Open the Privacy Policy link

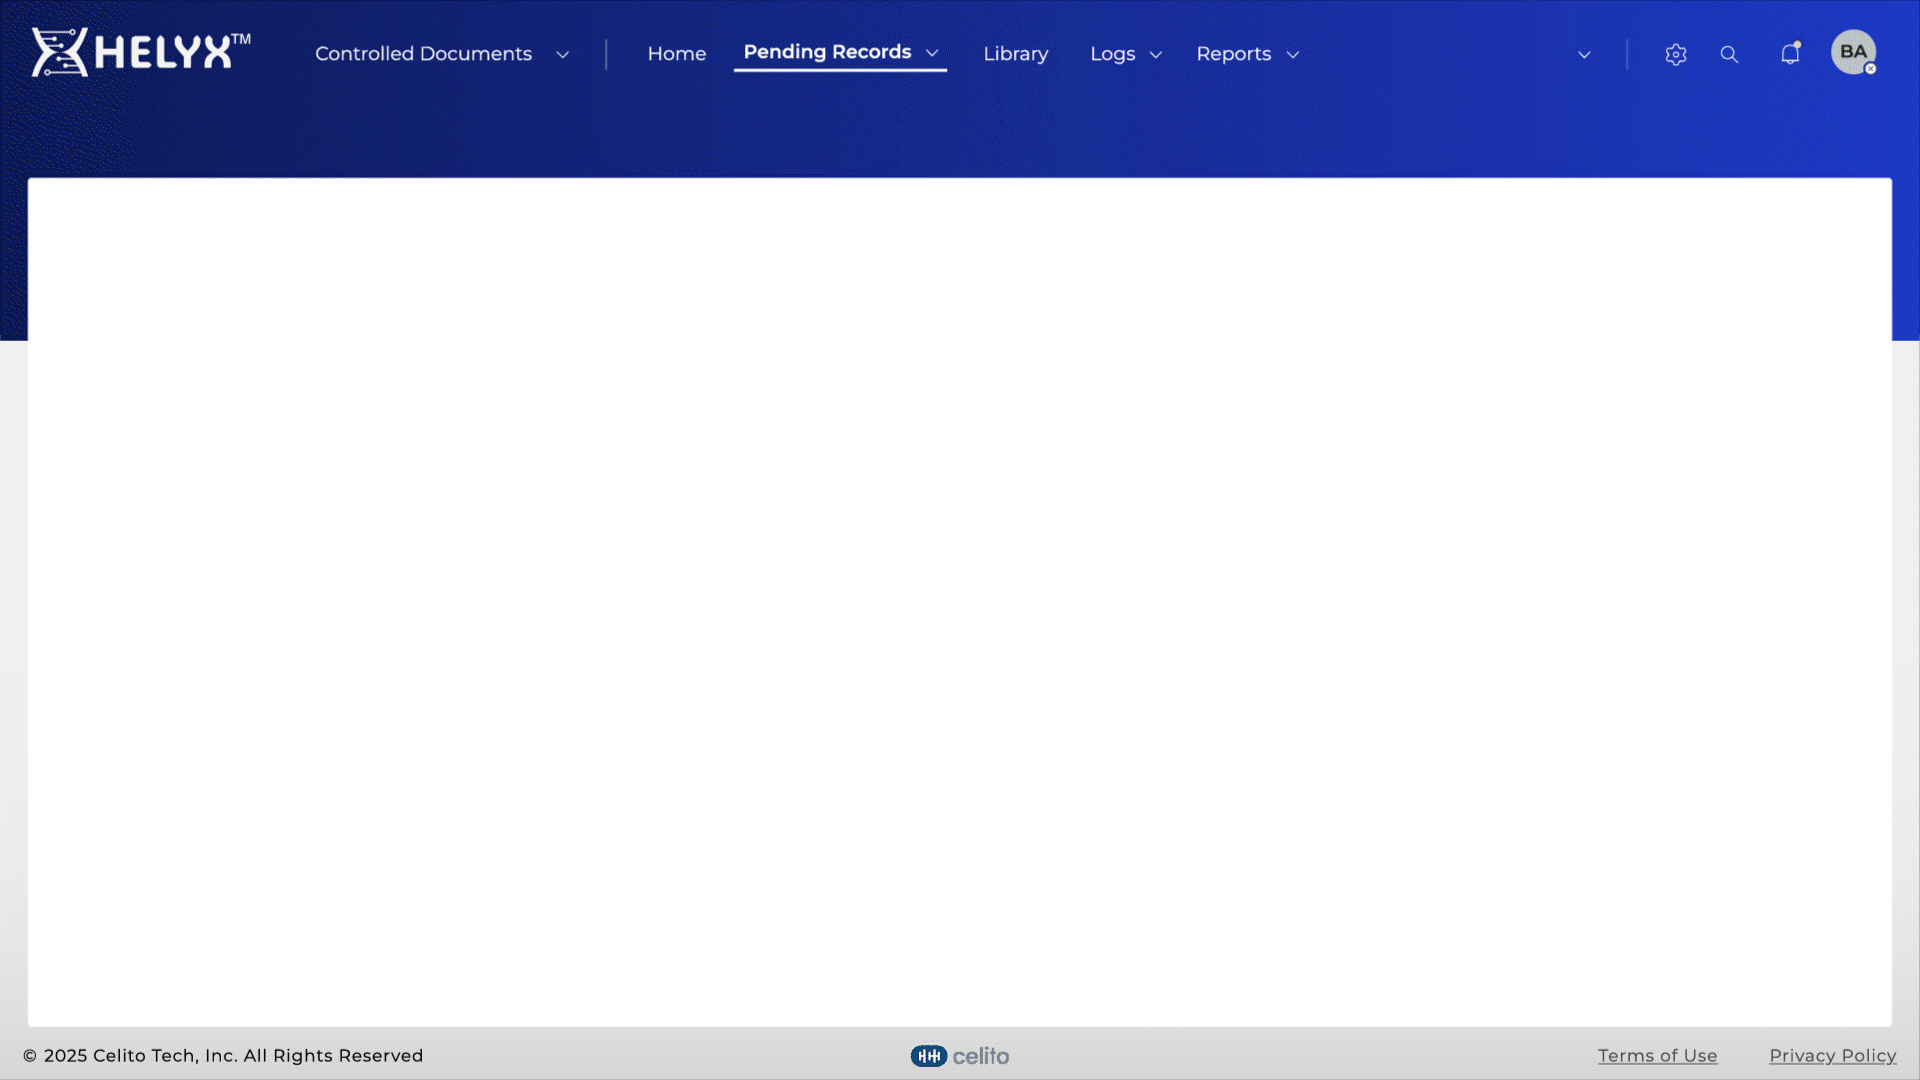(x=1832, y=1056)
